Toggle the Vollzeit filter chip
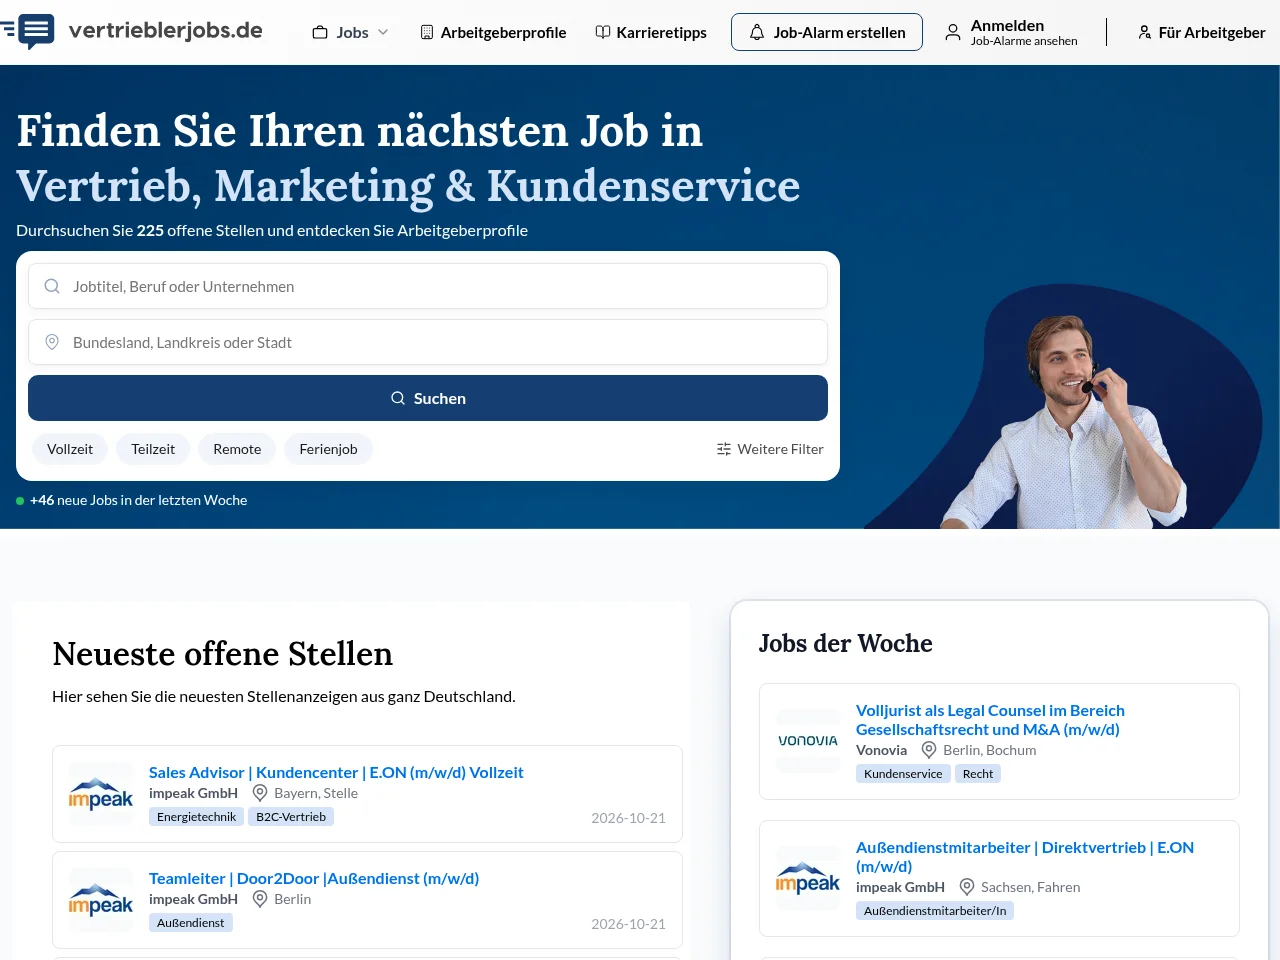The height and width of the screenshot is (960, 1280). [70, 449]
